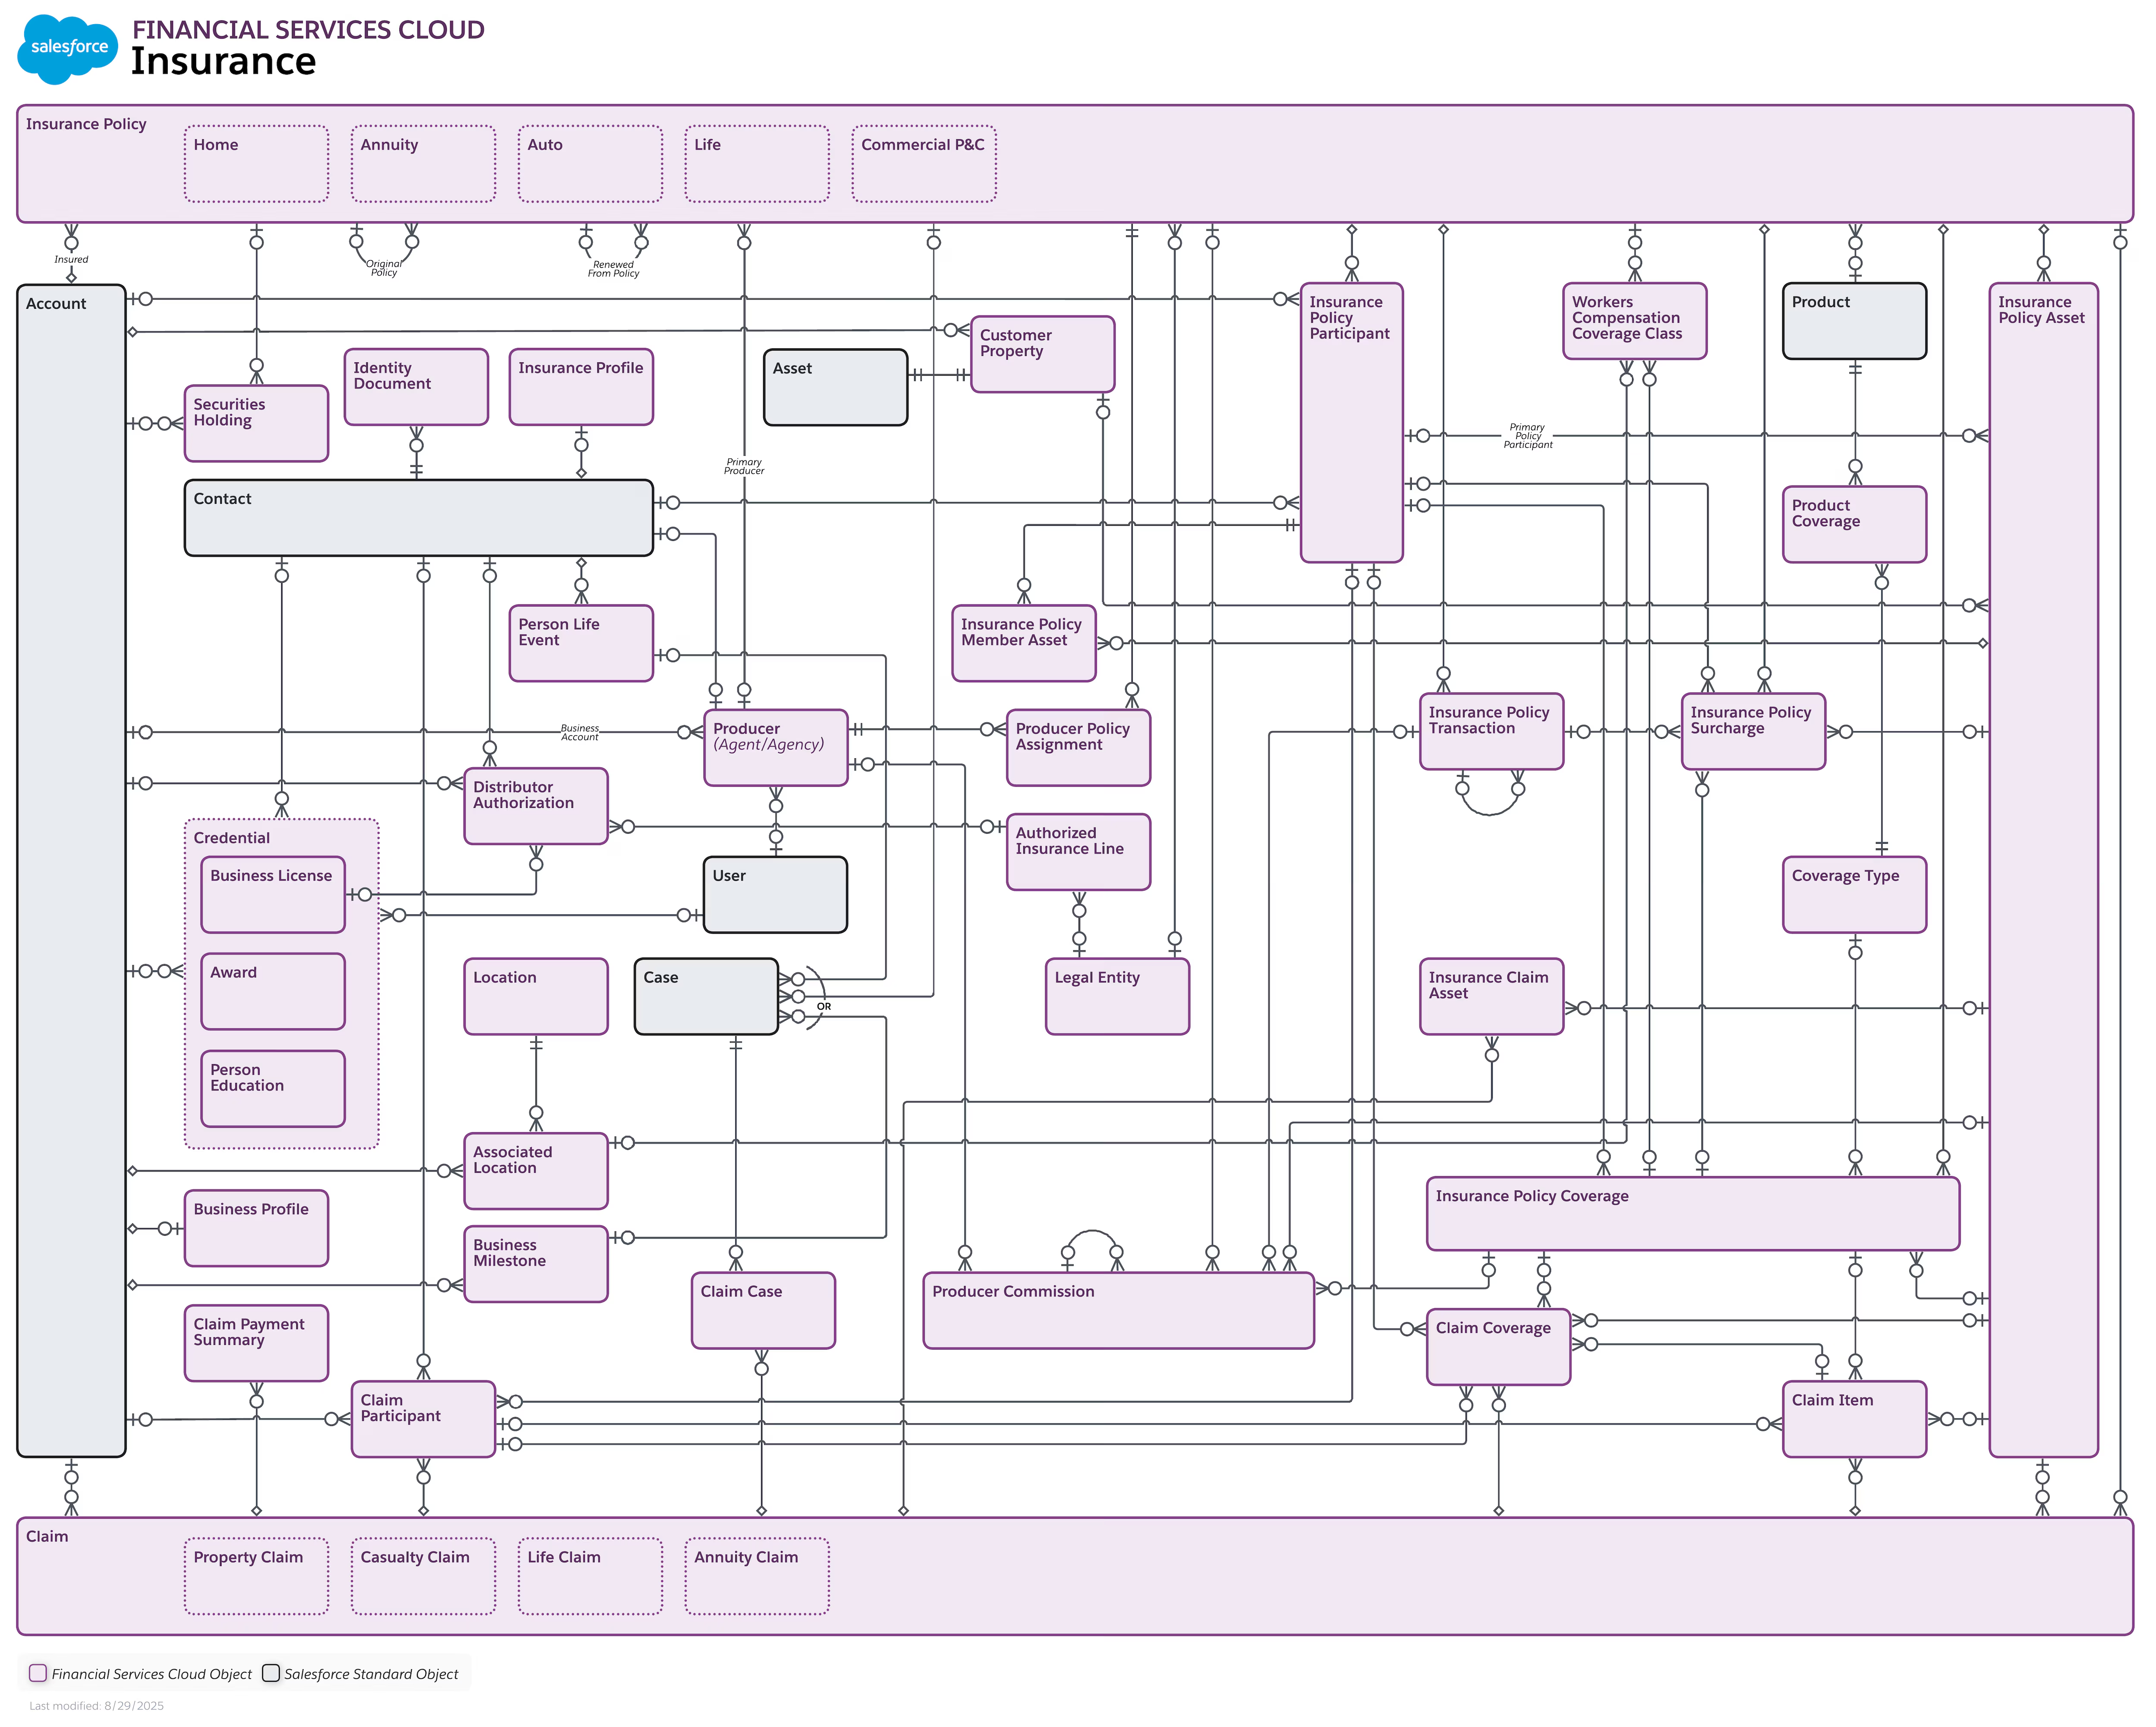This screenshot has height=1727, width=2156.
Task: Click the Insurance Profile entity
Action: [581, 387]
